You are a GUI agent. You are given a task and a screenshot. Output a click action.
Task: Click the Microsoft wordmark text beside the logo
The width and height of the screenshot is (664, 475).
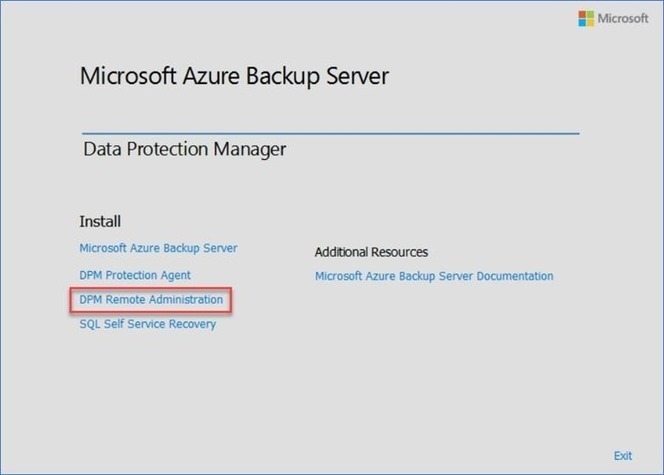click(x=622, y=18)
